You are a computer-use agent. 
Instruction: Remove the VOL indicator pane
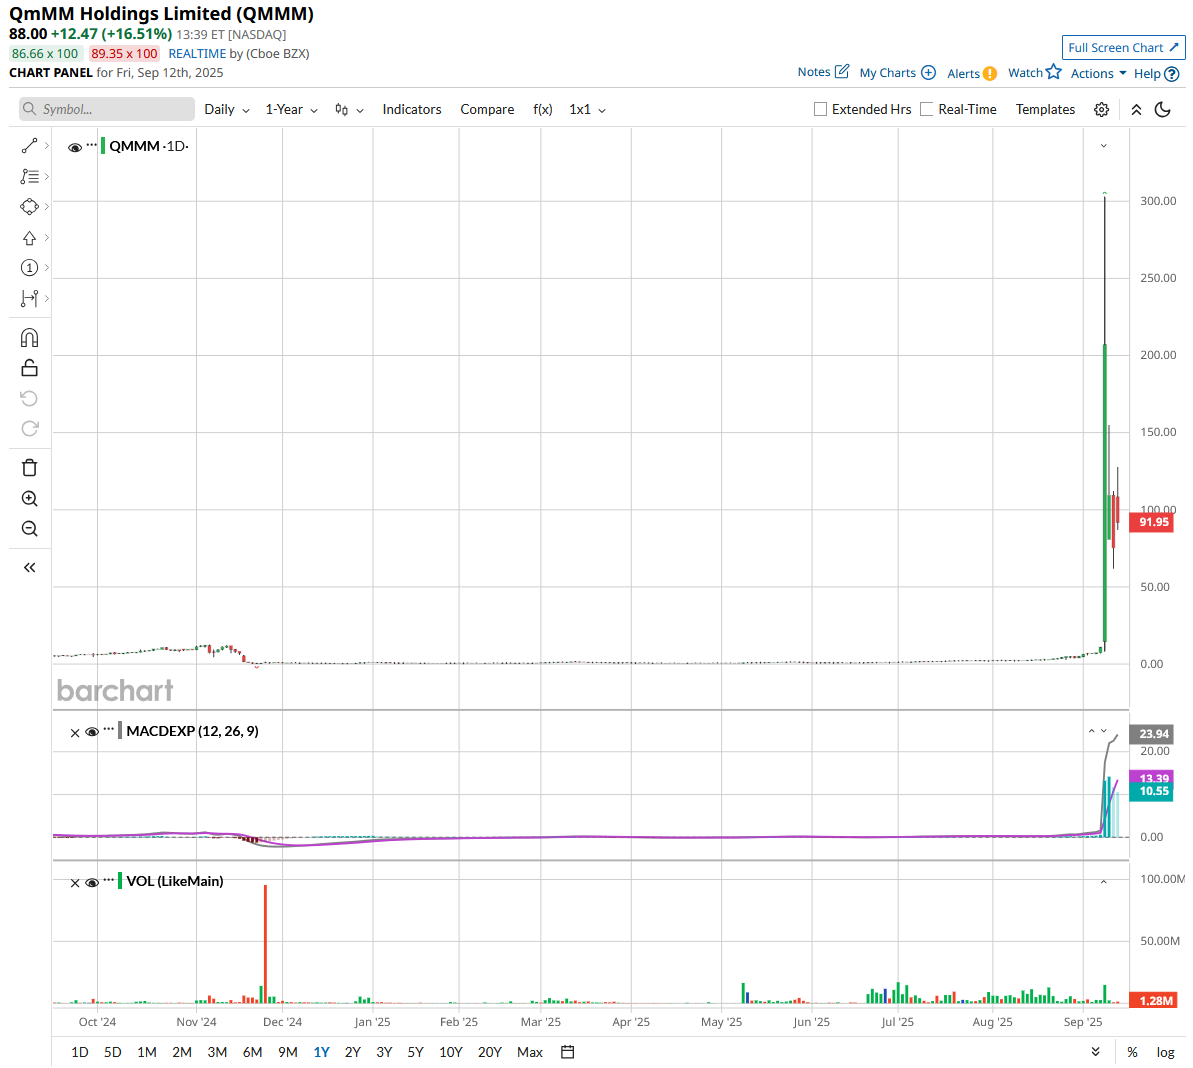coord(75,883)
